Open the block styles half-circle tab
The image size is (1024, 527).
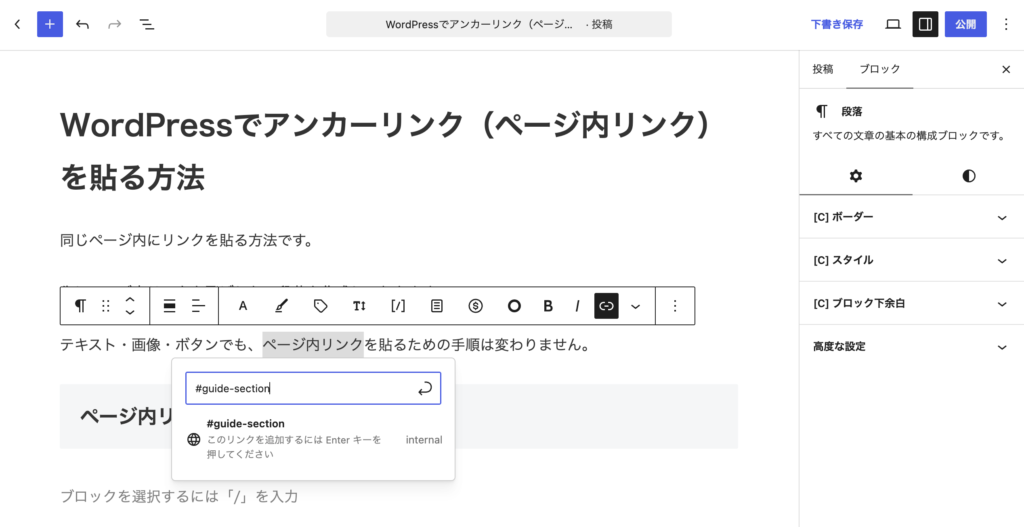pyautogui.click(x=968, y=176)
